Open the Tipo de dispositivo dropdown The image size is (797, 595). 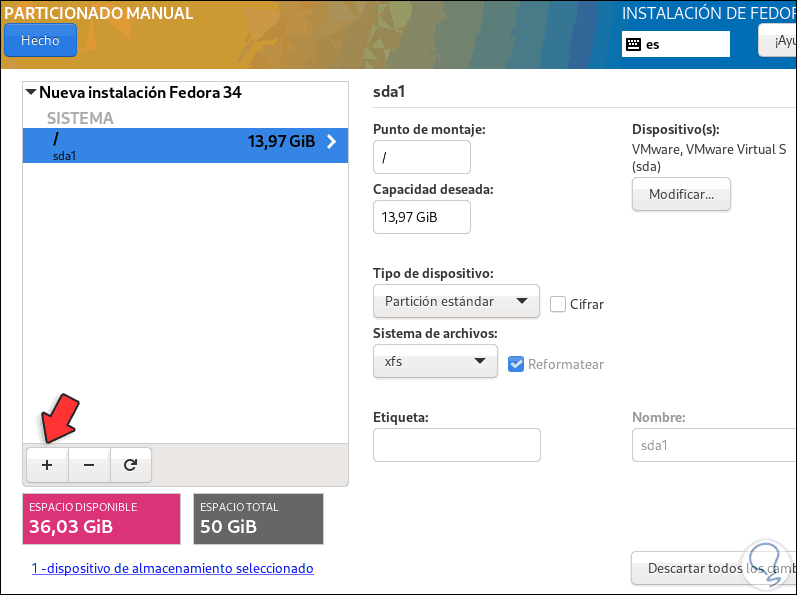455,301
